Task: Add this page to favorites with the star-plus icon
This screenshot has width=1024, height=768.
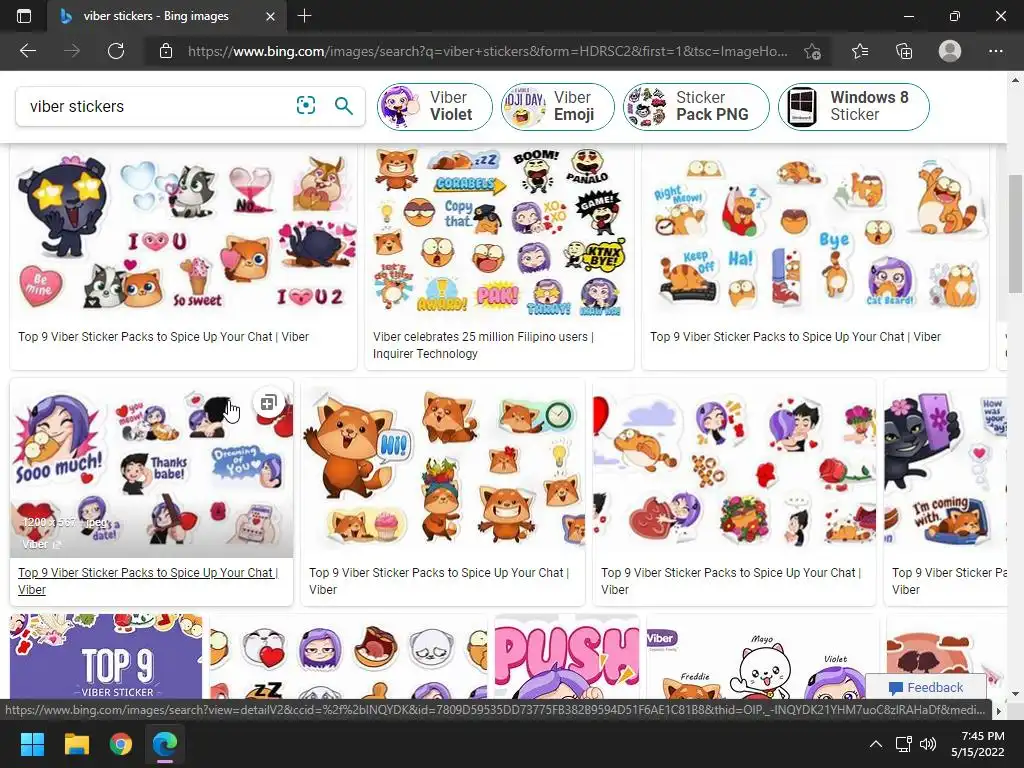Action: (x=812, y=51)
